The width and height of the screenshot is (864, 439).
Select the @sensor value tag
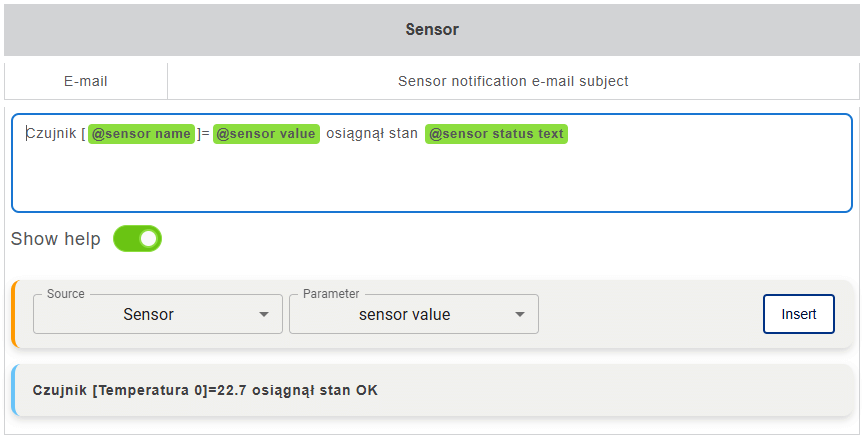266,134
